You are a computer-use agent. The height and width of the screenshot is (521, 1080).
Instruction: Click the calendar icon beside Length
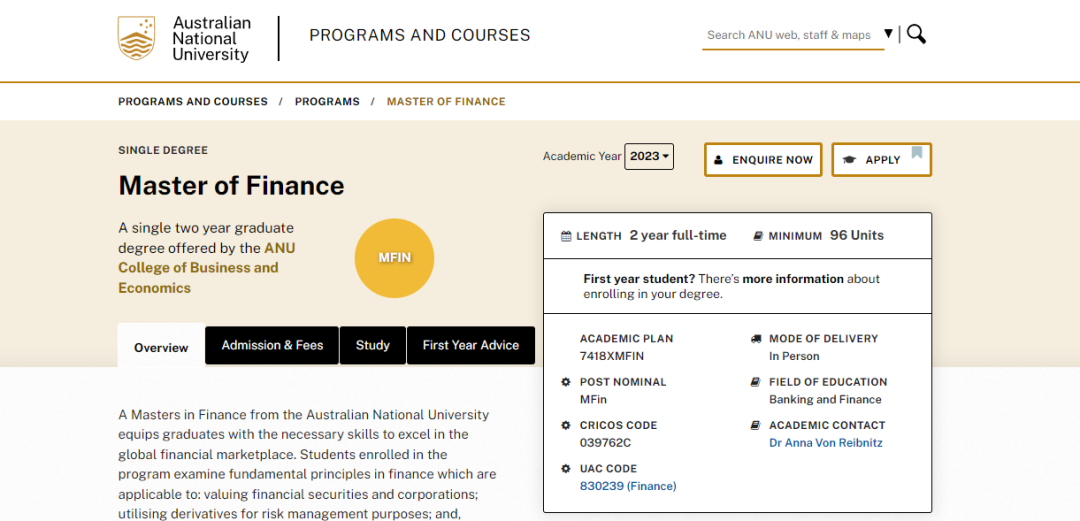566,236
